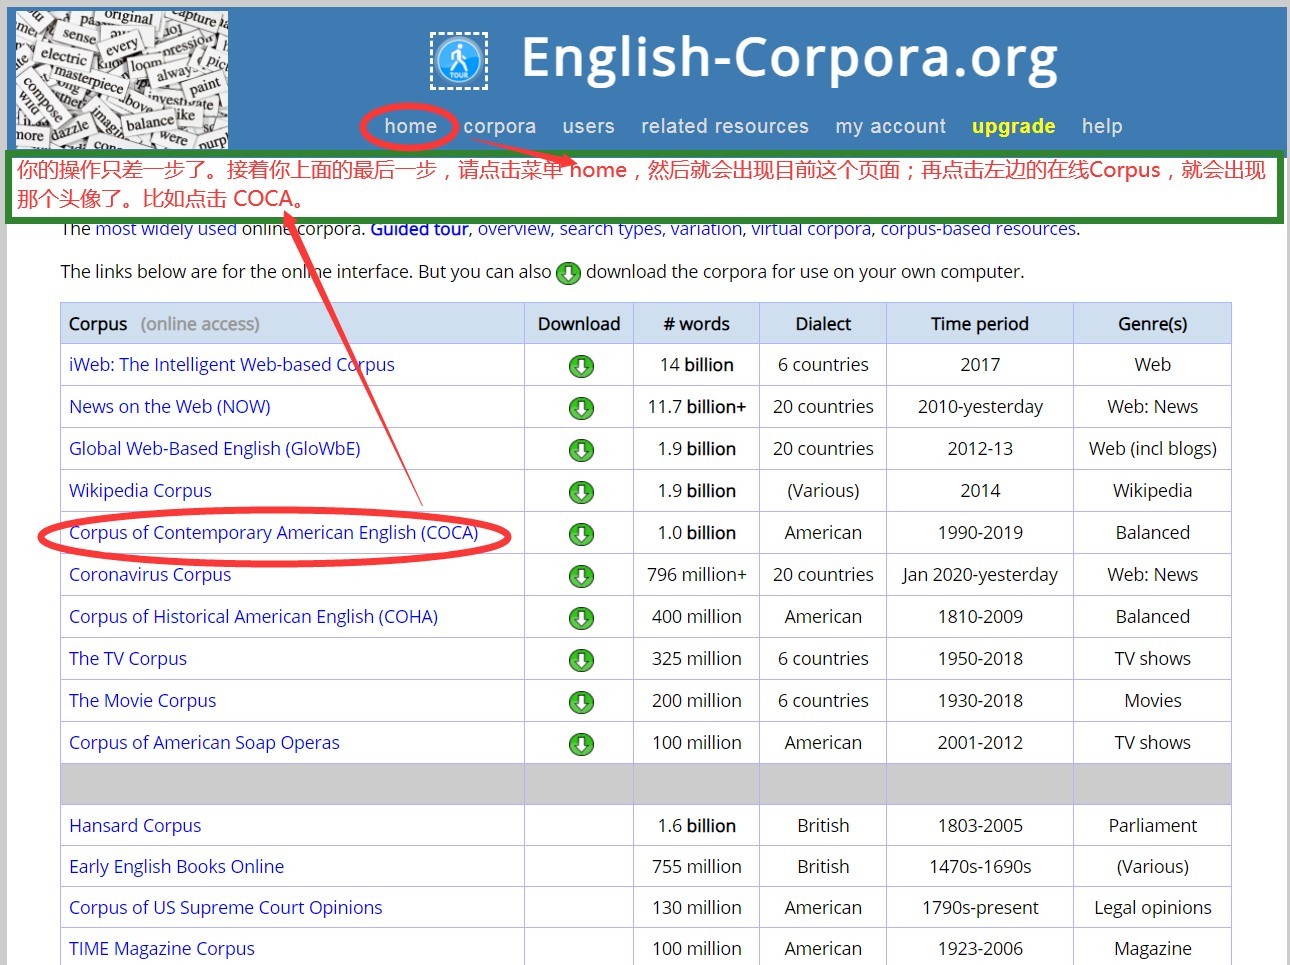Click the 'Movies' genre cell
Image resolution: width=1290 pixels, height=965 pixels.
[1153, 701]
